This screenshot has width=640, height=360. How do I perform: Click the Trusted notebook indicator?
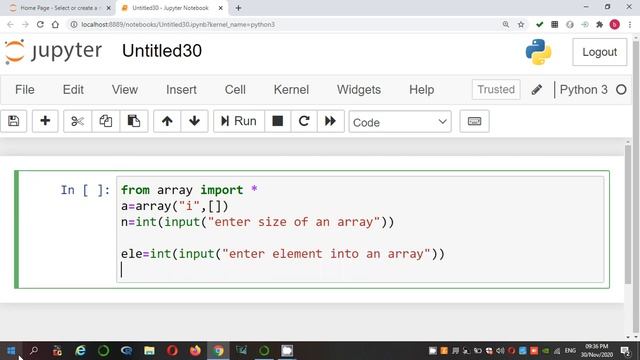496,89
